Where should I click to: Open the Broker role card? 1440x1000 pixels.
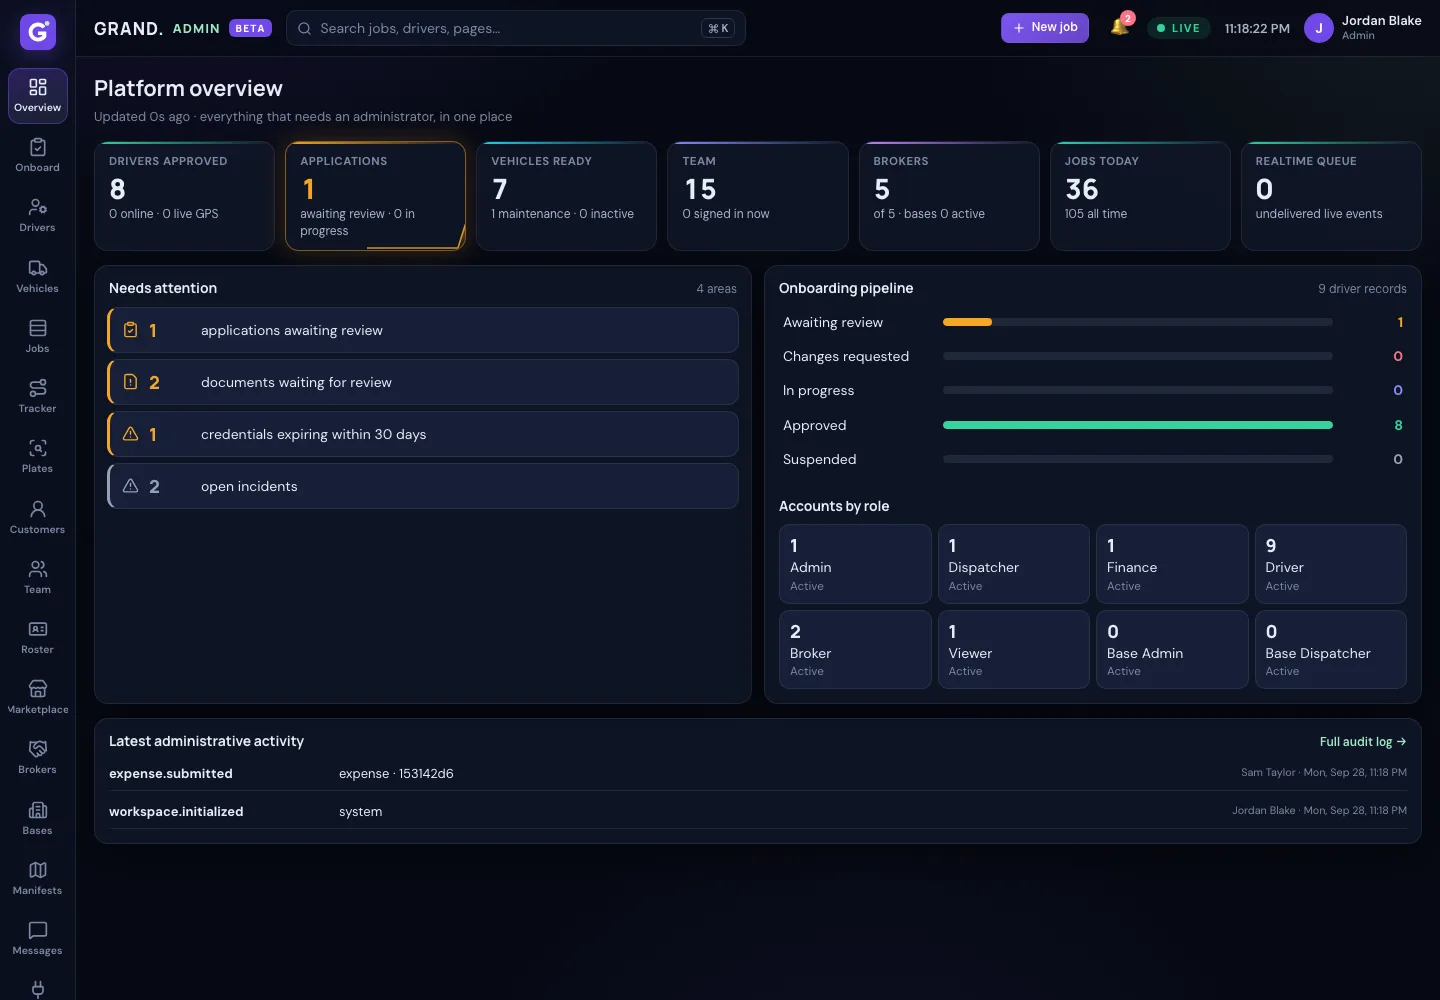tap(855, 650)
